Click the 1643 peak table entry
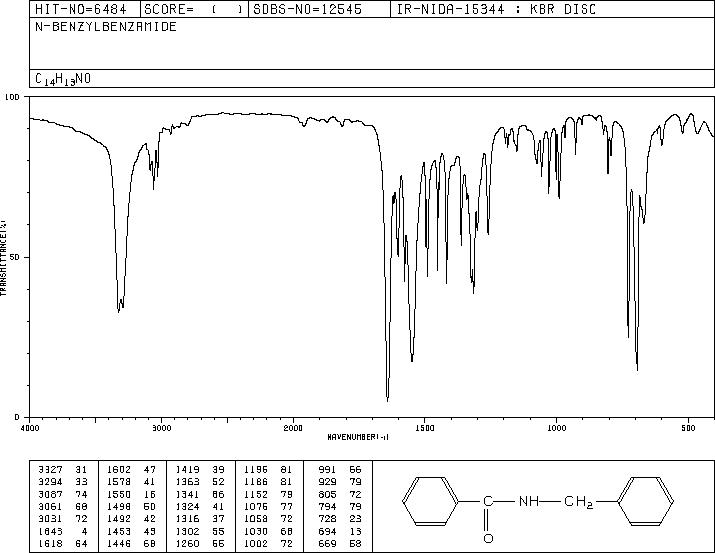 pyautogui.click(x=62, y=531)
